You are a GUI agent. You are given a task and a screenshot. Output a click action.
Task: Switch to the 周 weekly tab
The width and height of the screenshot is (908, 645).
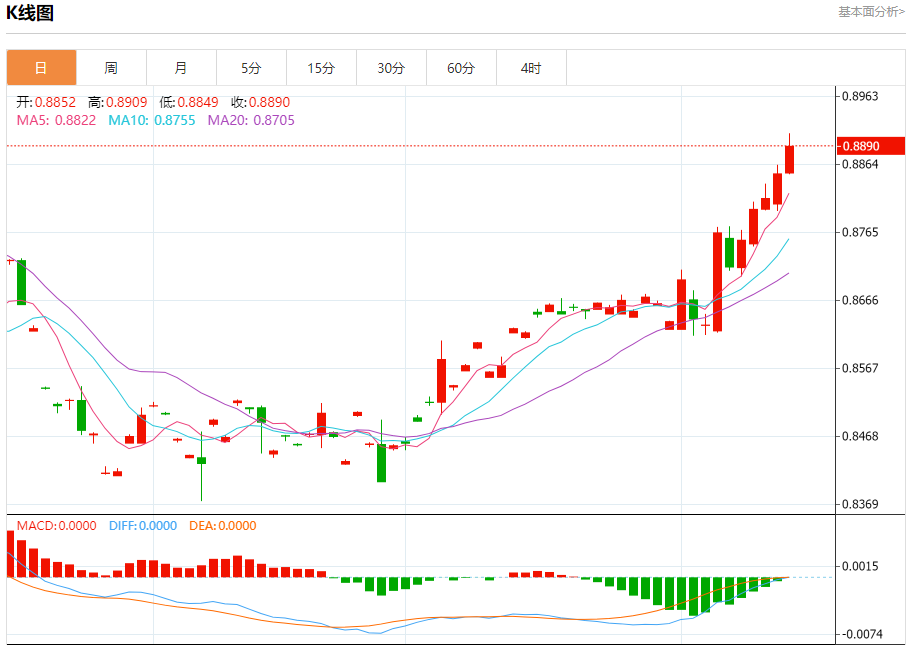click(x=111, y=68)
